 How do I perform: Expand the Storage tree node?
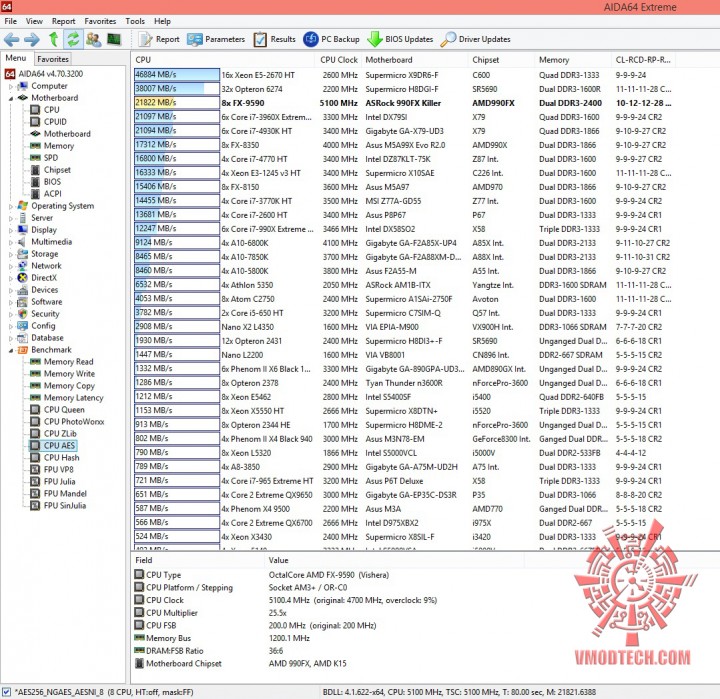11,254
